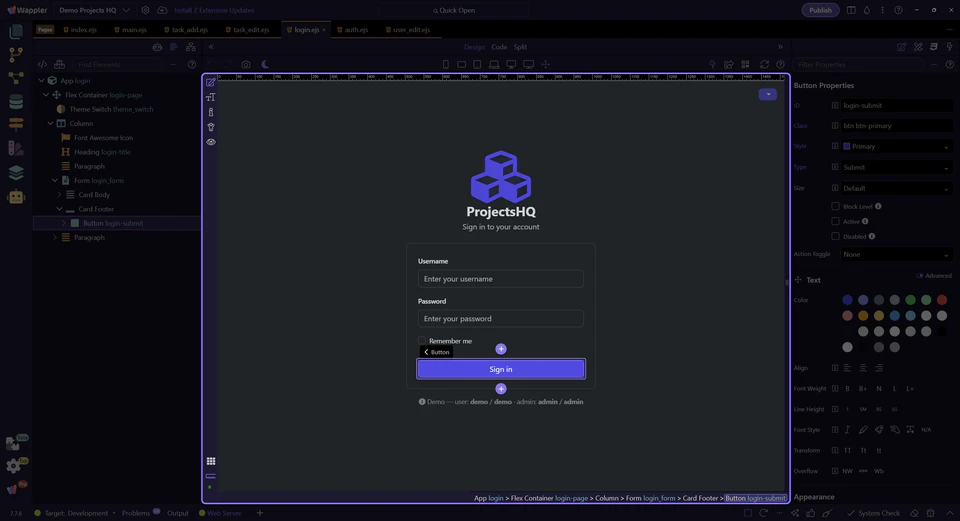Select the fit-to-view arrows icon
960x521 pixels.
tap(546, 64)
